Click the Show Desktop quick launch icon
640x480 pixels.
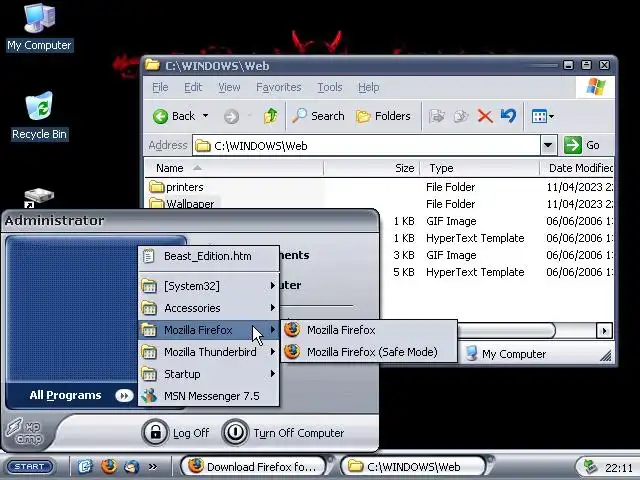[85, 466]
